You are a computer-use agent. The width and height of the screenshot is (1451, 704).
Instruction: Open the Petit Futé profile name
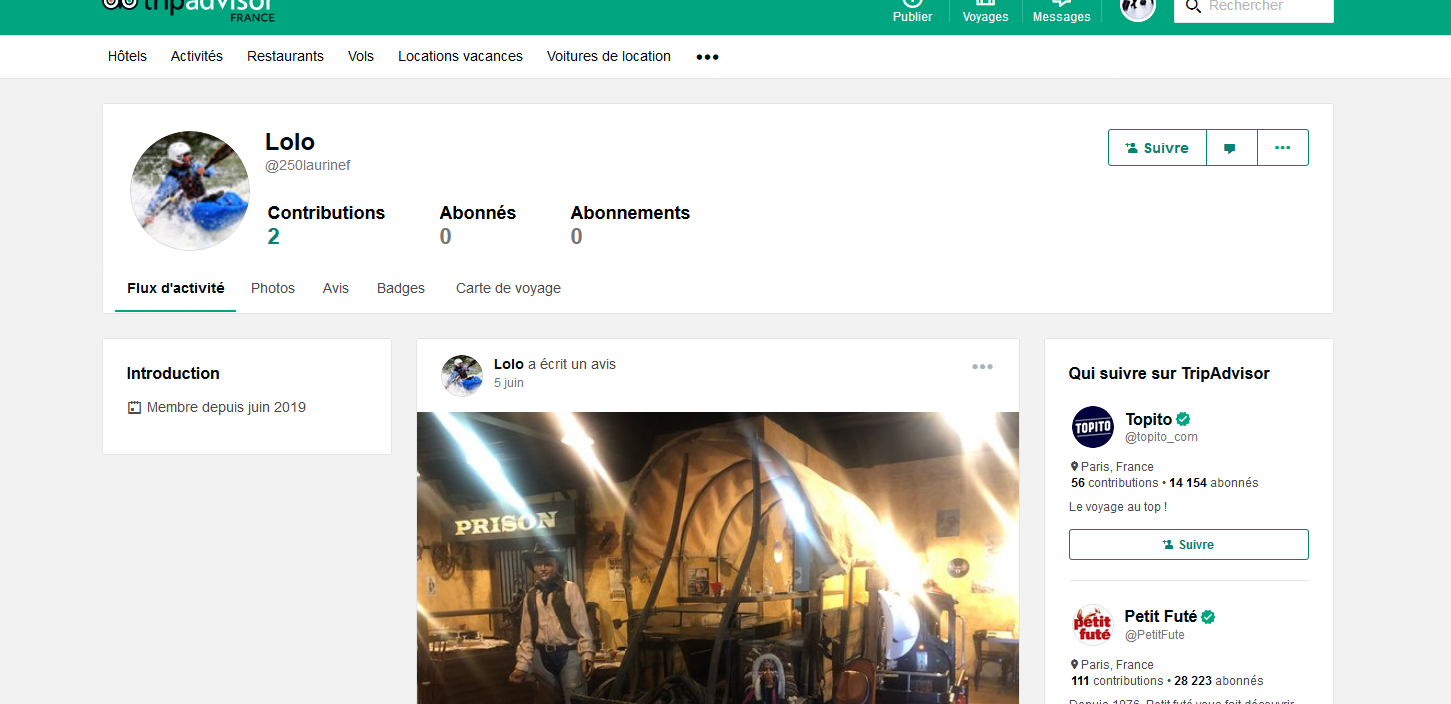click(x=1161, y=616)
